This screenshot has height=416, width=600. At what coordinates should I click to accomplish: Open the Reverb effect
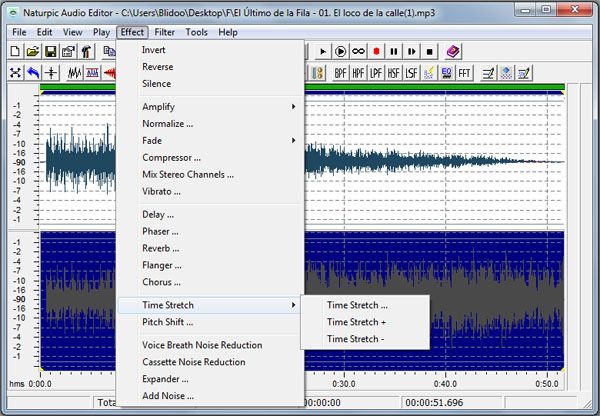(210, 248)
